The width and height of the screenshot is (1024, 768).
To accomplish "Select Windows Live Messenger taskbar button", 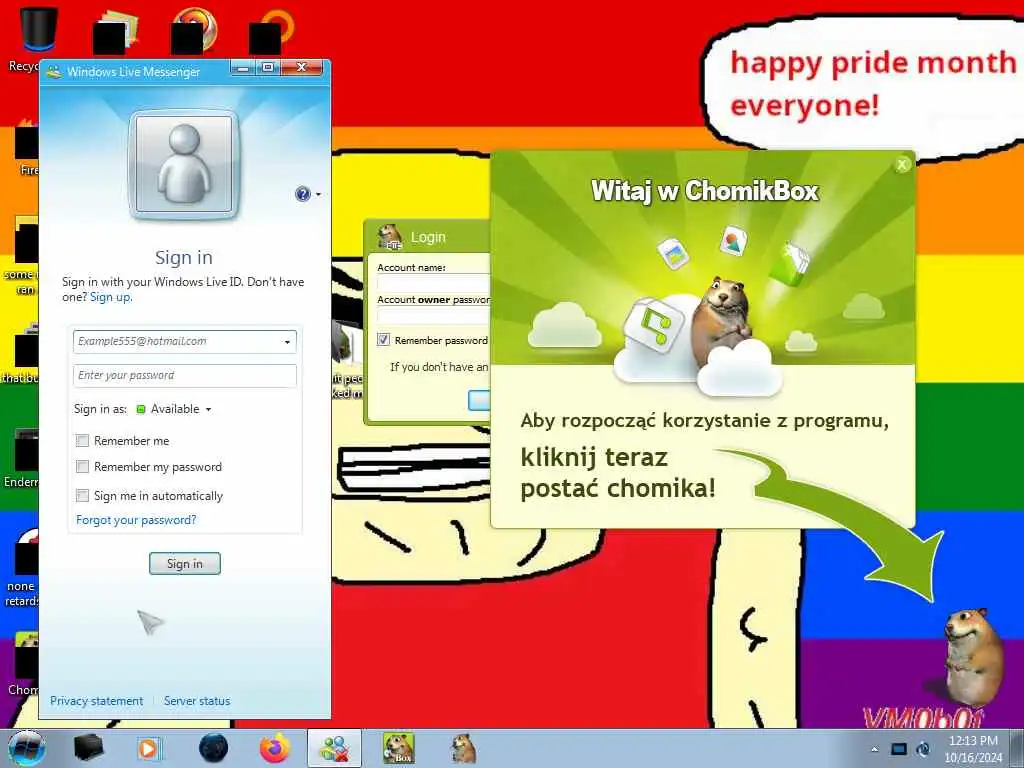I will tap(334, 748).
